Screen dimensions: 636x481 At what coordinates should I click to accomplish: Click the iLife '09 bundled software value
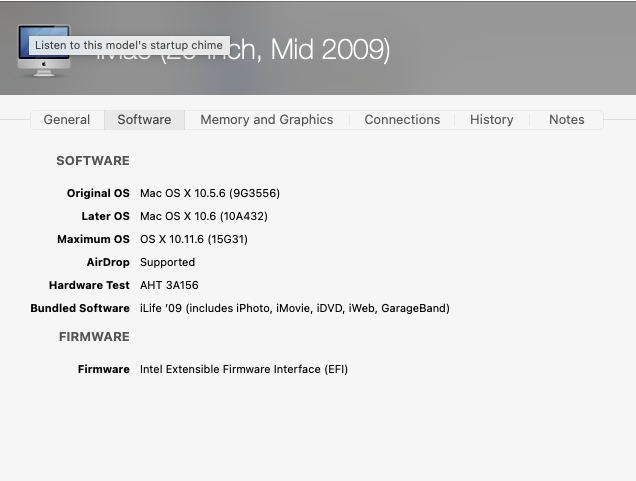(x=294, y=308)
